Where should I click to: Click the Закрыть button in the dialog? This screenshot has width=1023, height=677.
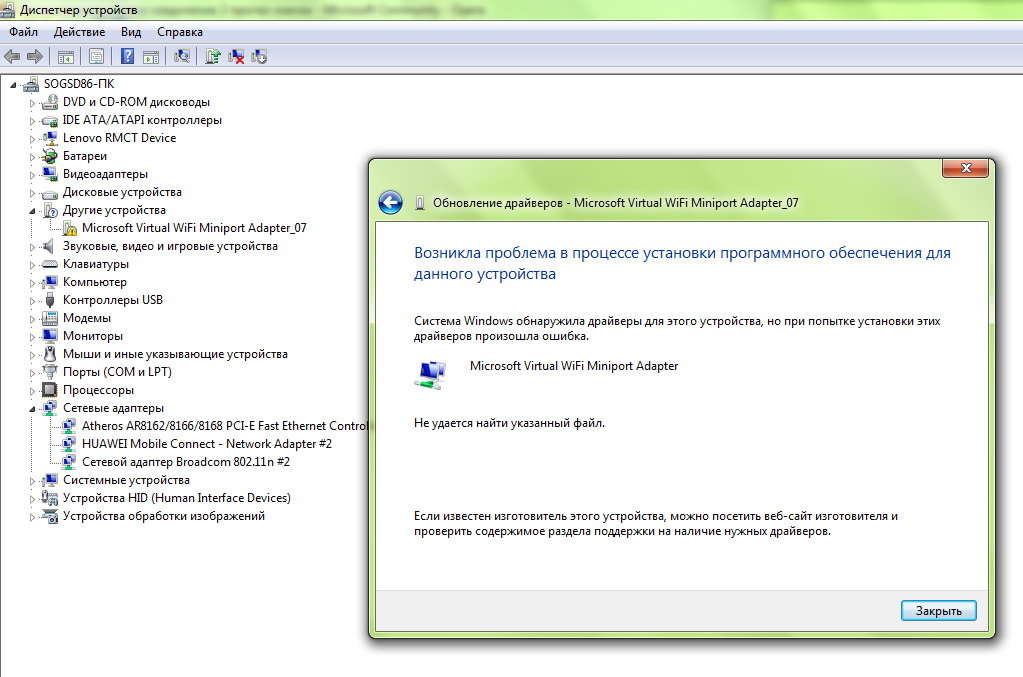938,610
